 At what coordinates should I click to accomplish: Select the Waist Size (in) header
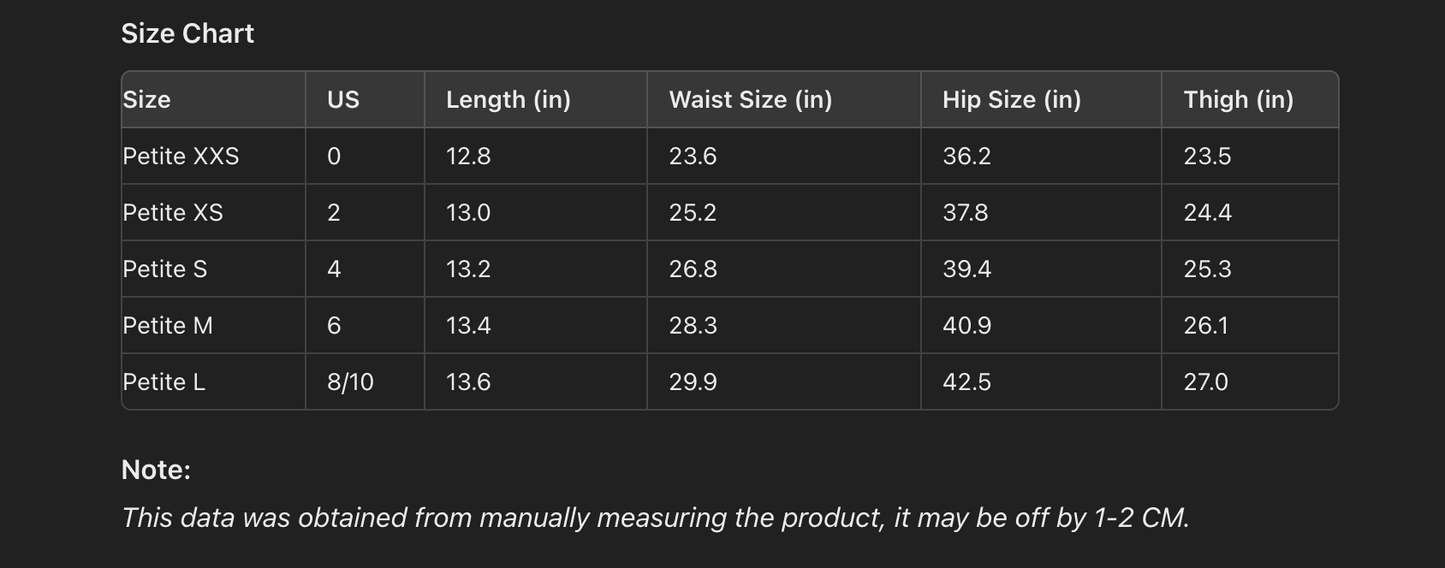tap(750, 100)
